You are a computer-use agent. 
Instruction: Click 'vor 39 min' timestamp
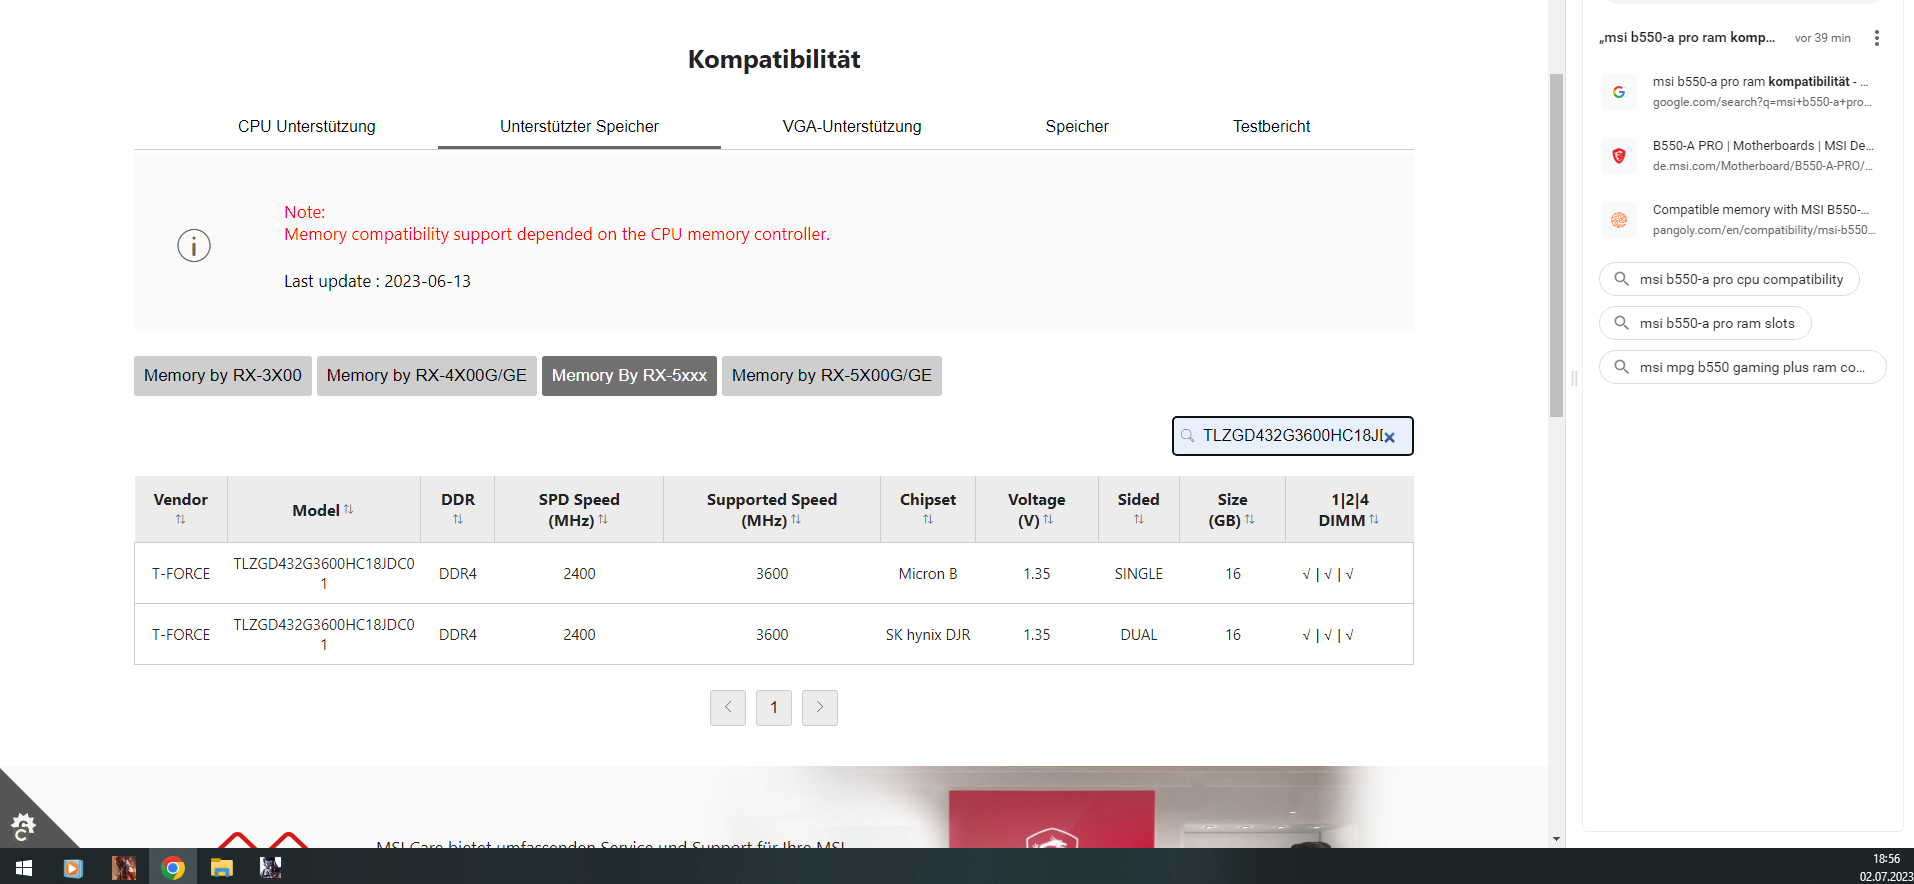[x=1822, y=38]
